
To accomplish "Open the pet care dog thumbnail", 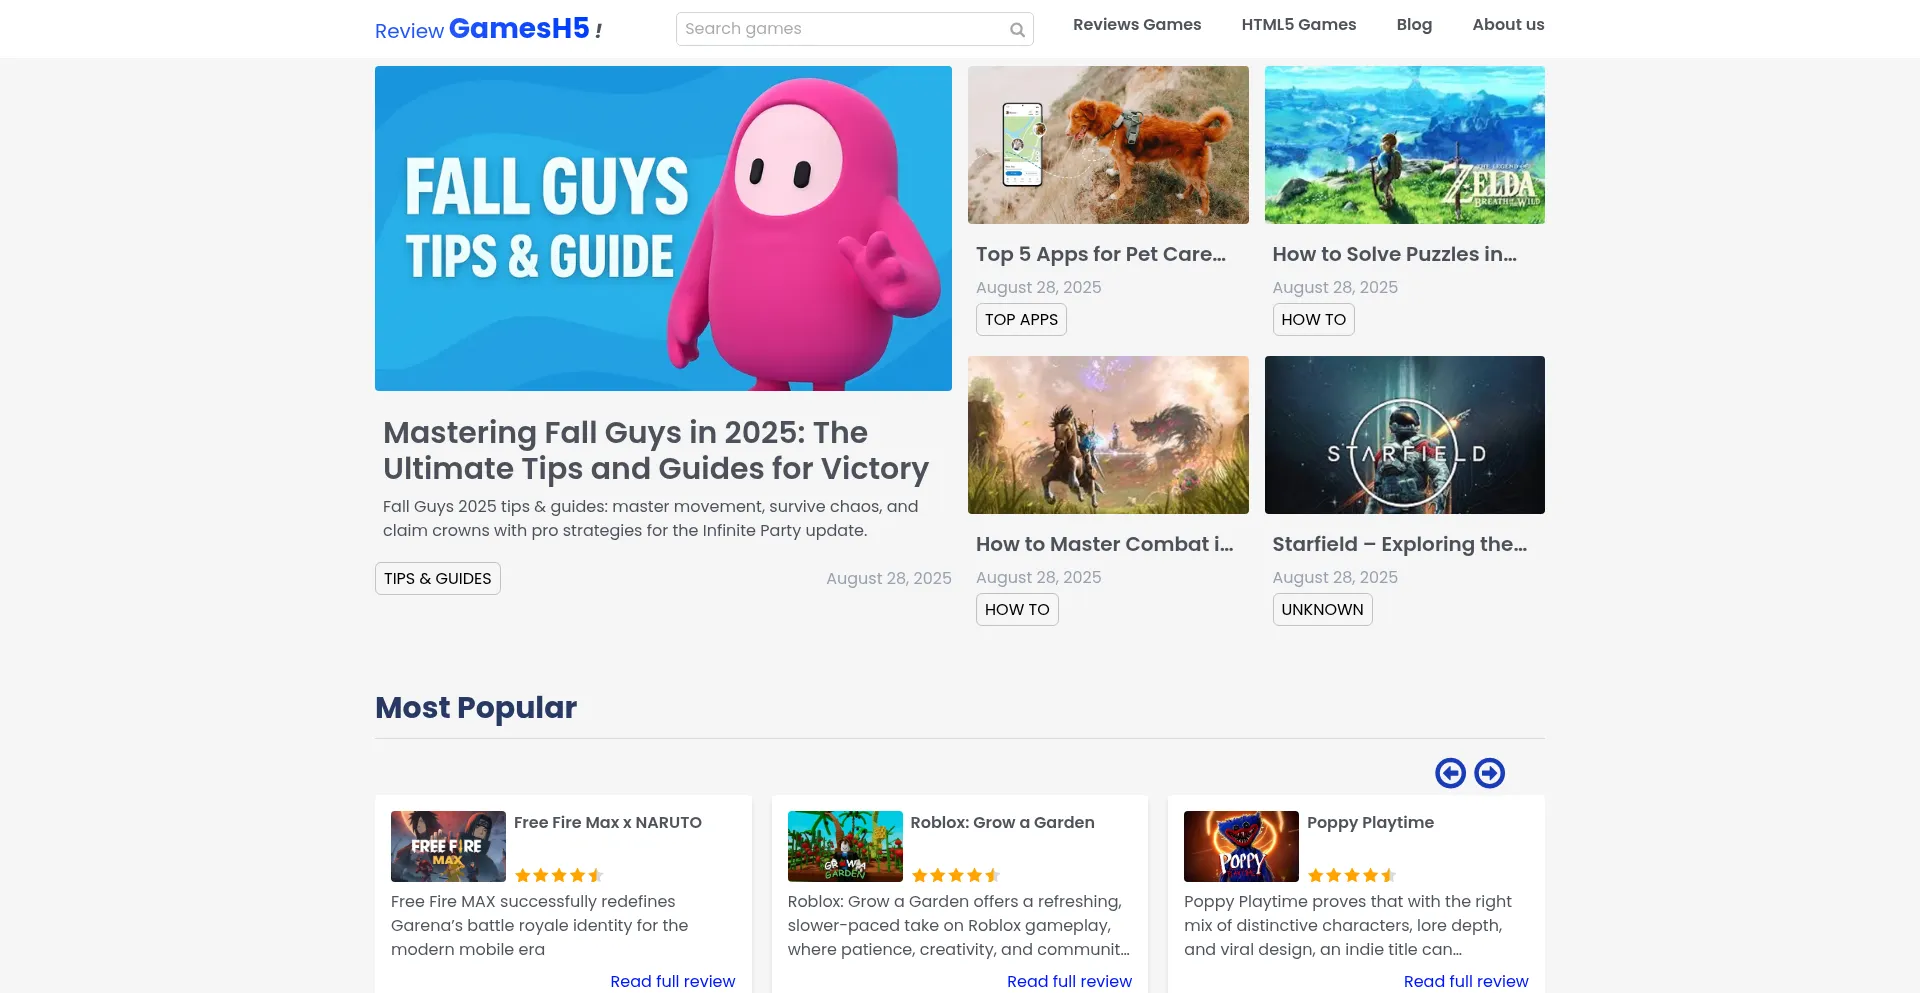I will [1108, 145].
